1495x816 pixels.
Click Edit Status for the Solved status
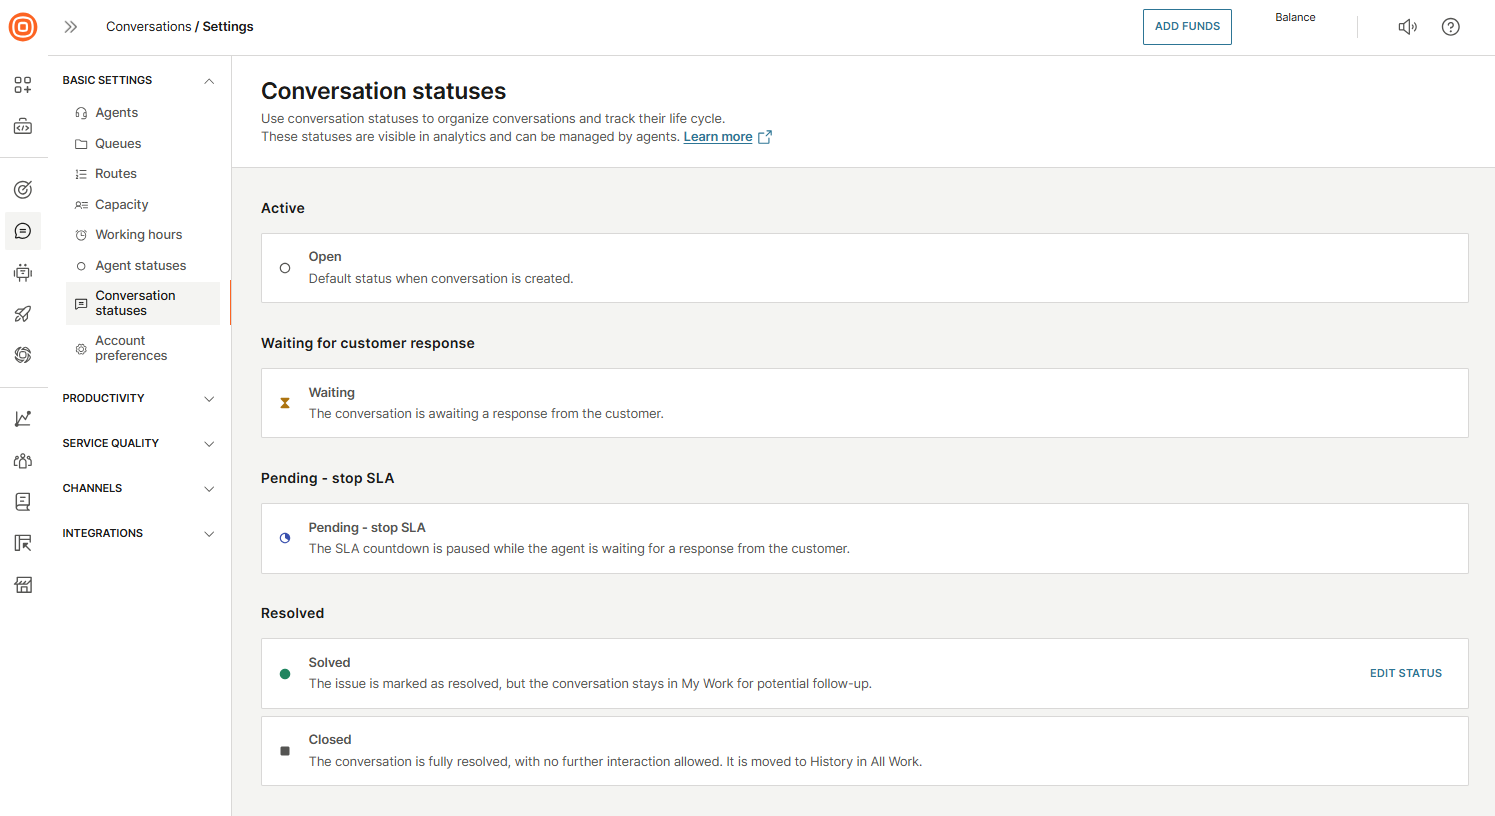point(1405,674)
